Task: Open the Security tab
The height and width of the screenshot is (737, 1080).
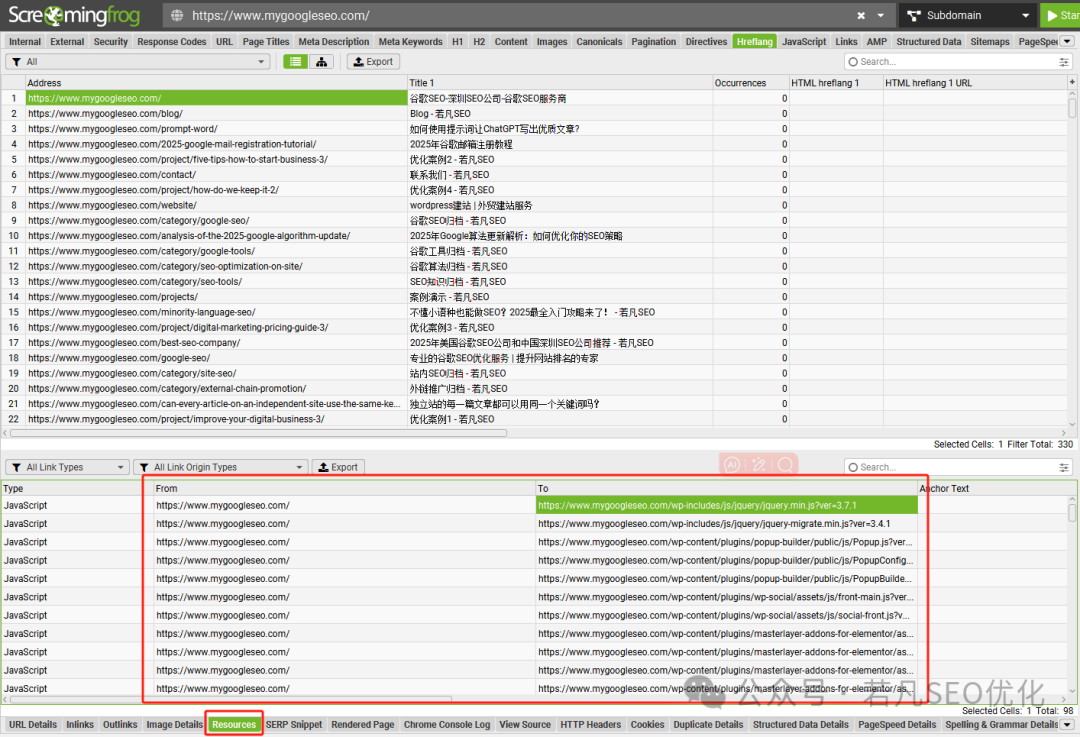Action: (x=111, y=41)
